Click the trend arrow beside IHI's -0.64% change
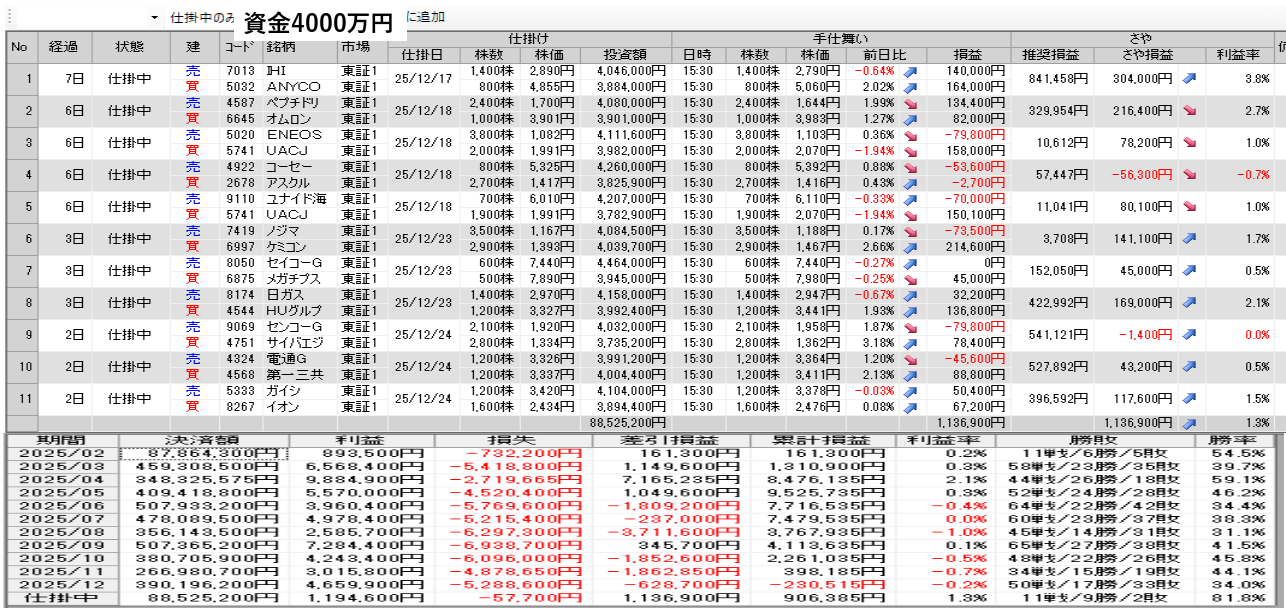This screenshot has width=1286, height=608. tap(910, 72)
